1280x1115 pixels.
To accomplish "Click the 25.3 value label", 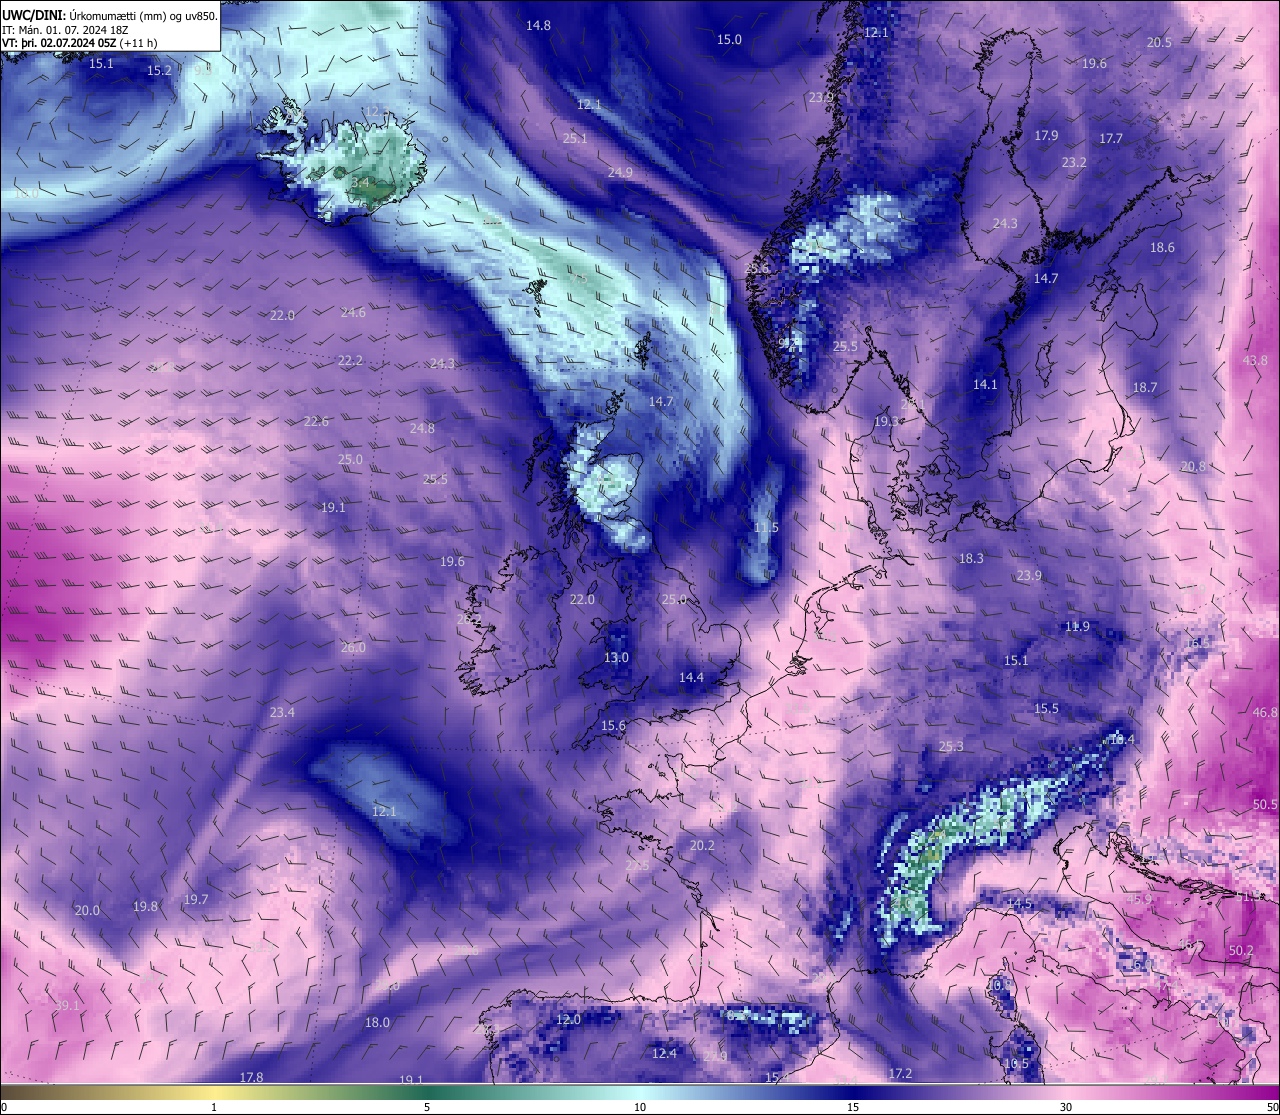I will pos(951,746).
